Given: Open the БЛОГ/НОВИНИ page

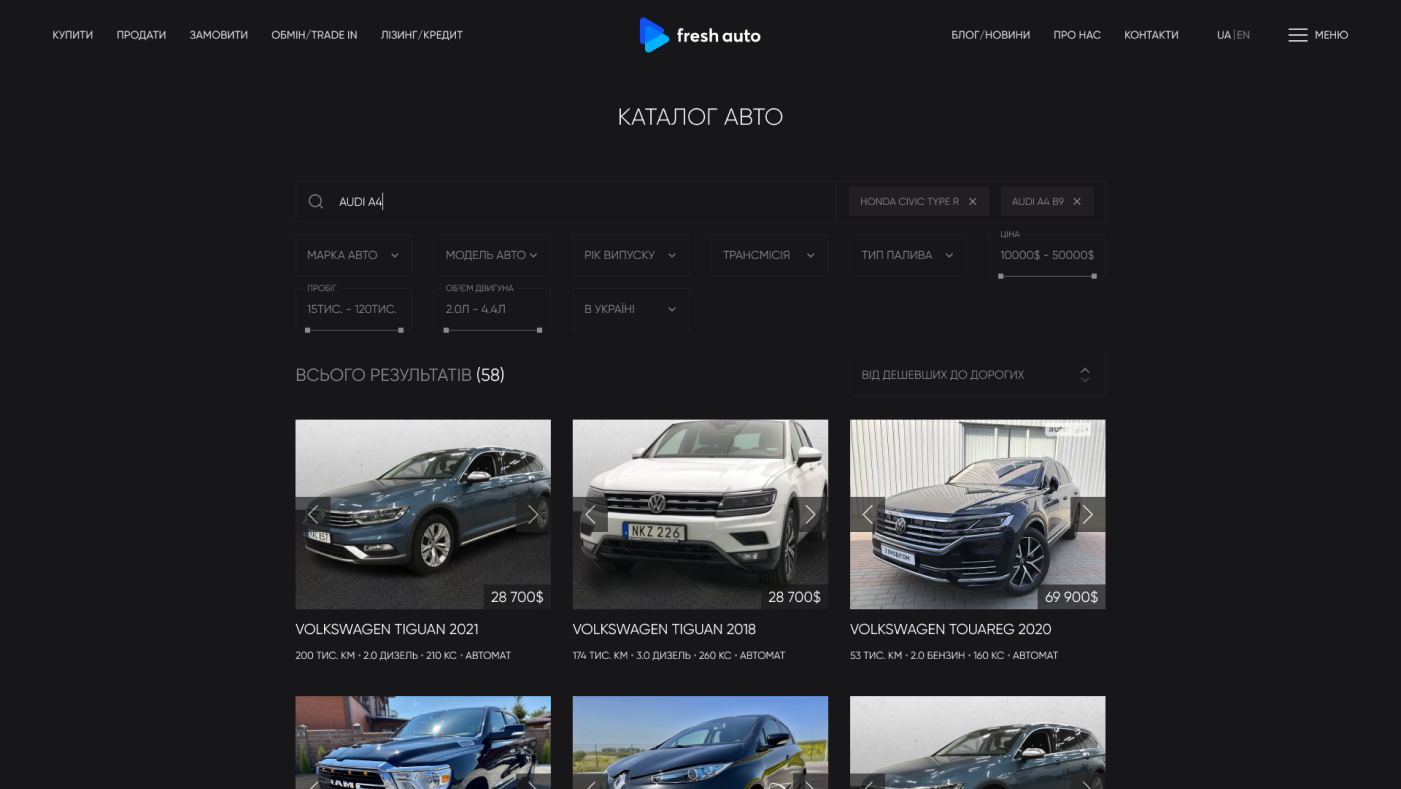Looking at the screenshot, I should click(x=991, y=35).
